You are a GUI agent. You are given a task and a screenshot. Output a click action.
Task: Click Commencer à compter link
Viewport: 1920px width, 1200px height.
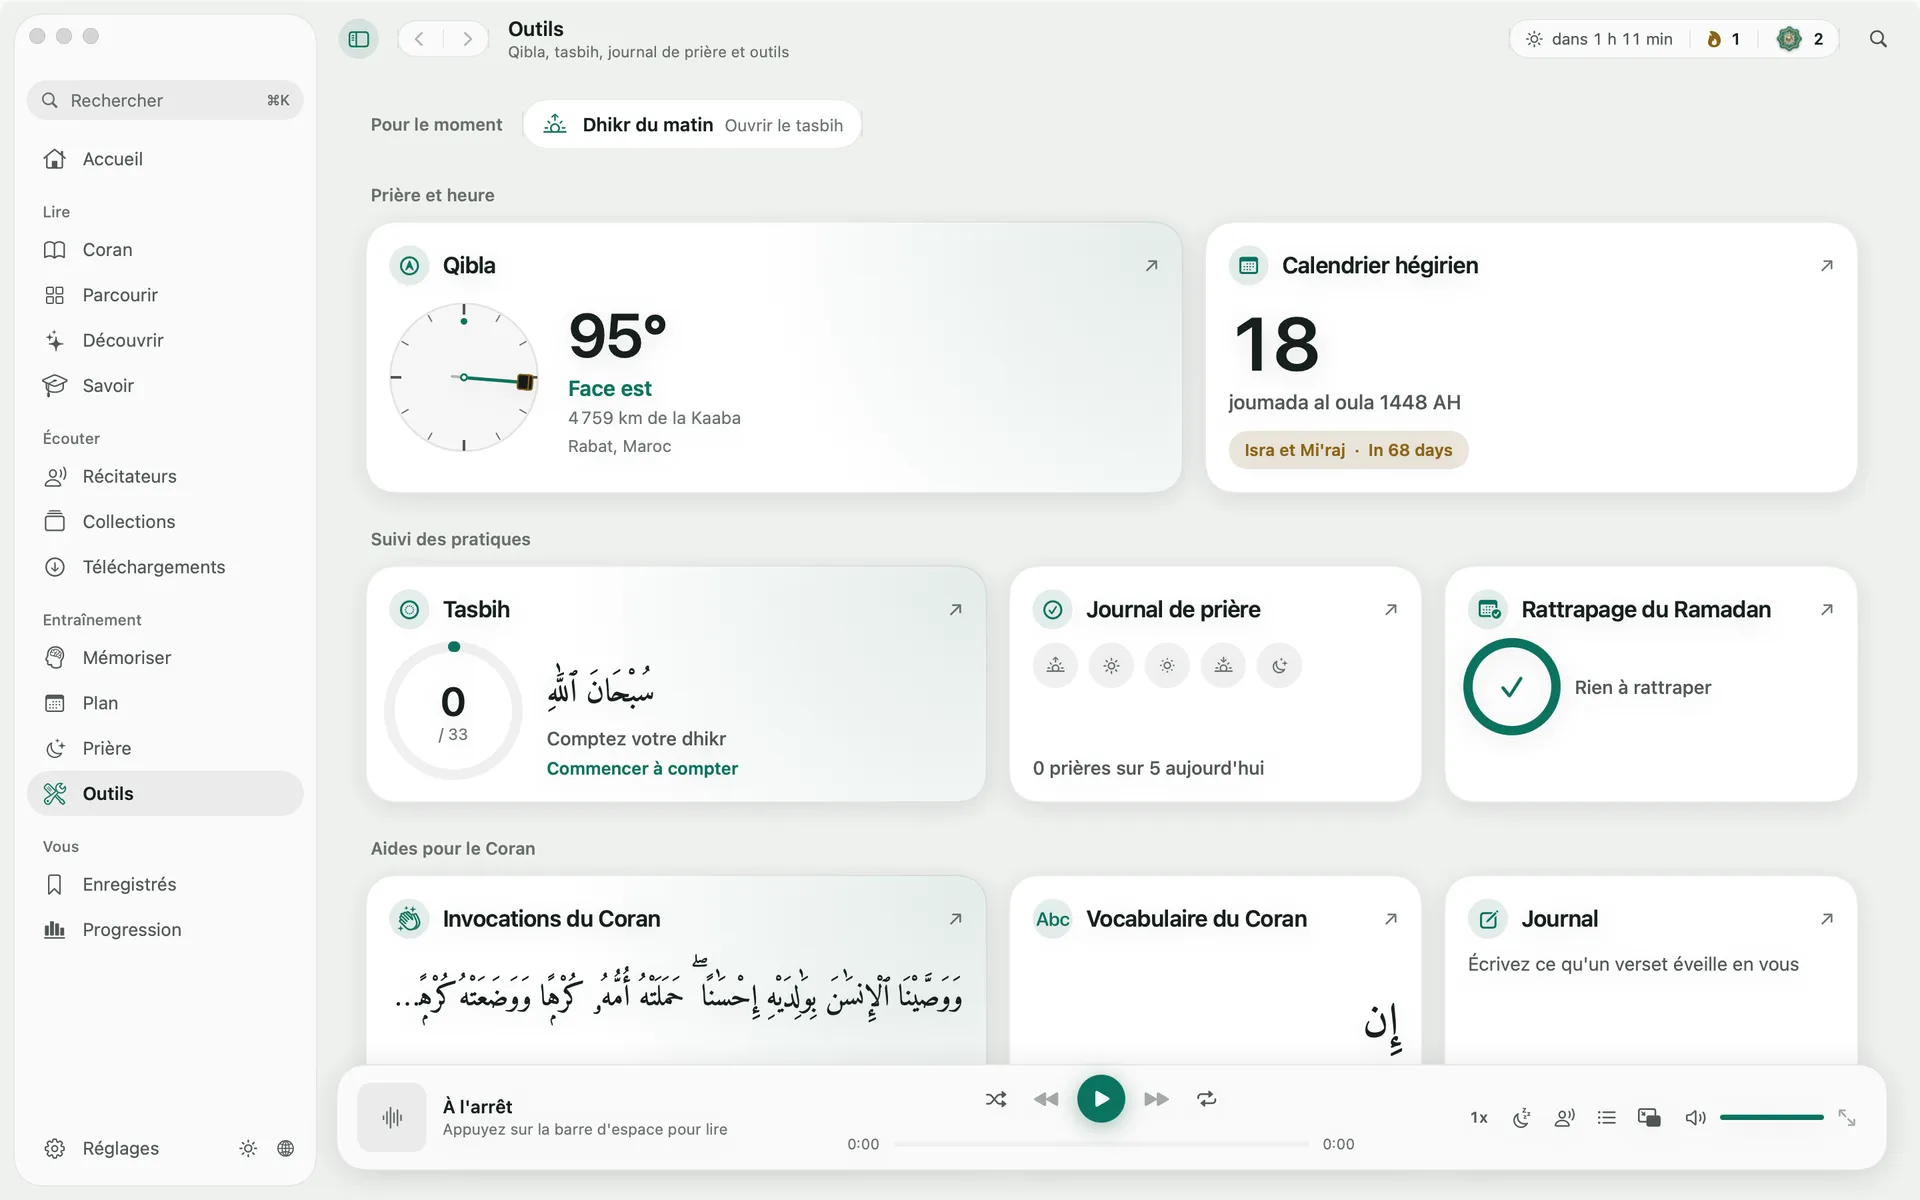click(642, 768)
